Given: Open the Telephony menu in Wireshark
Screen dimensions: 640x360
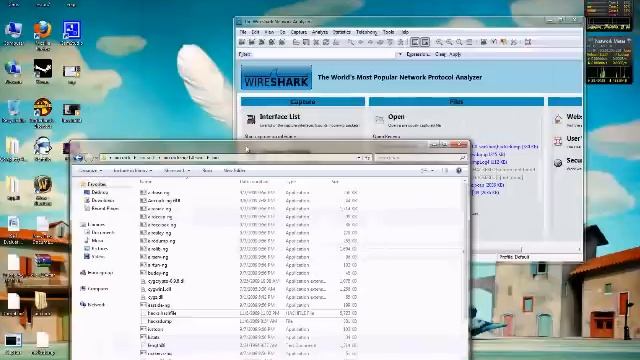Looking at the screenshot, I should (367, 32).
